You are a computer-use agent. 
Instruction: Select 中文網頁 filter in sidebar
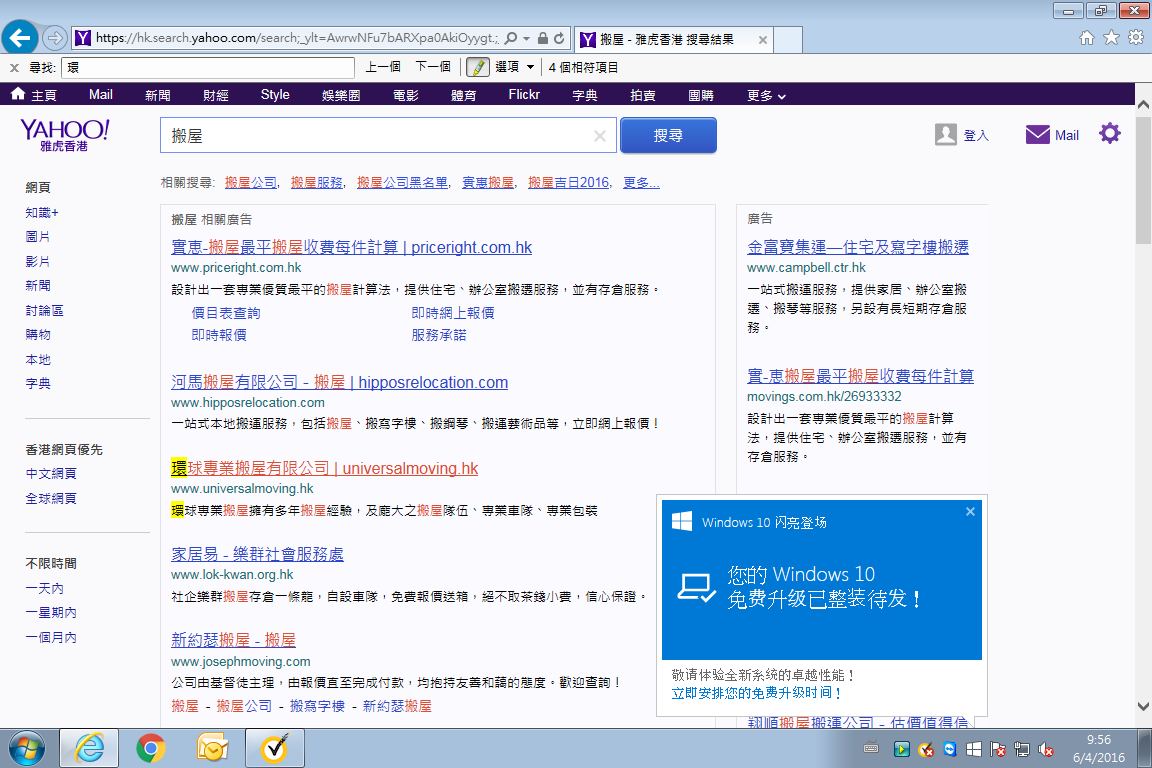point(51,474)
